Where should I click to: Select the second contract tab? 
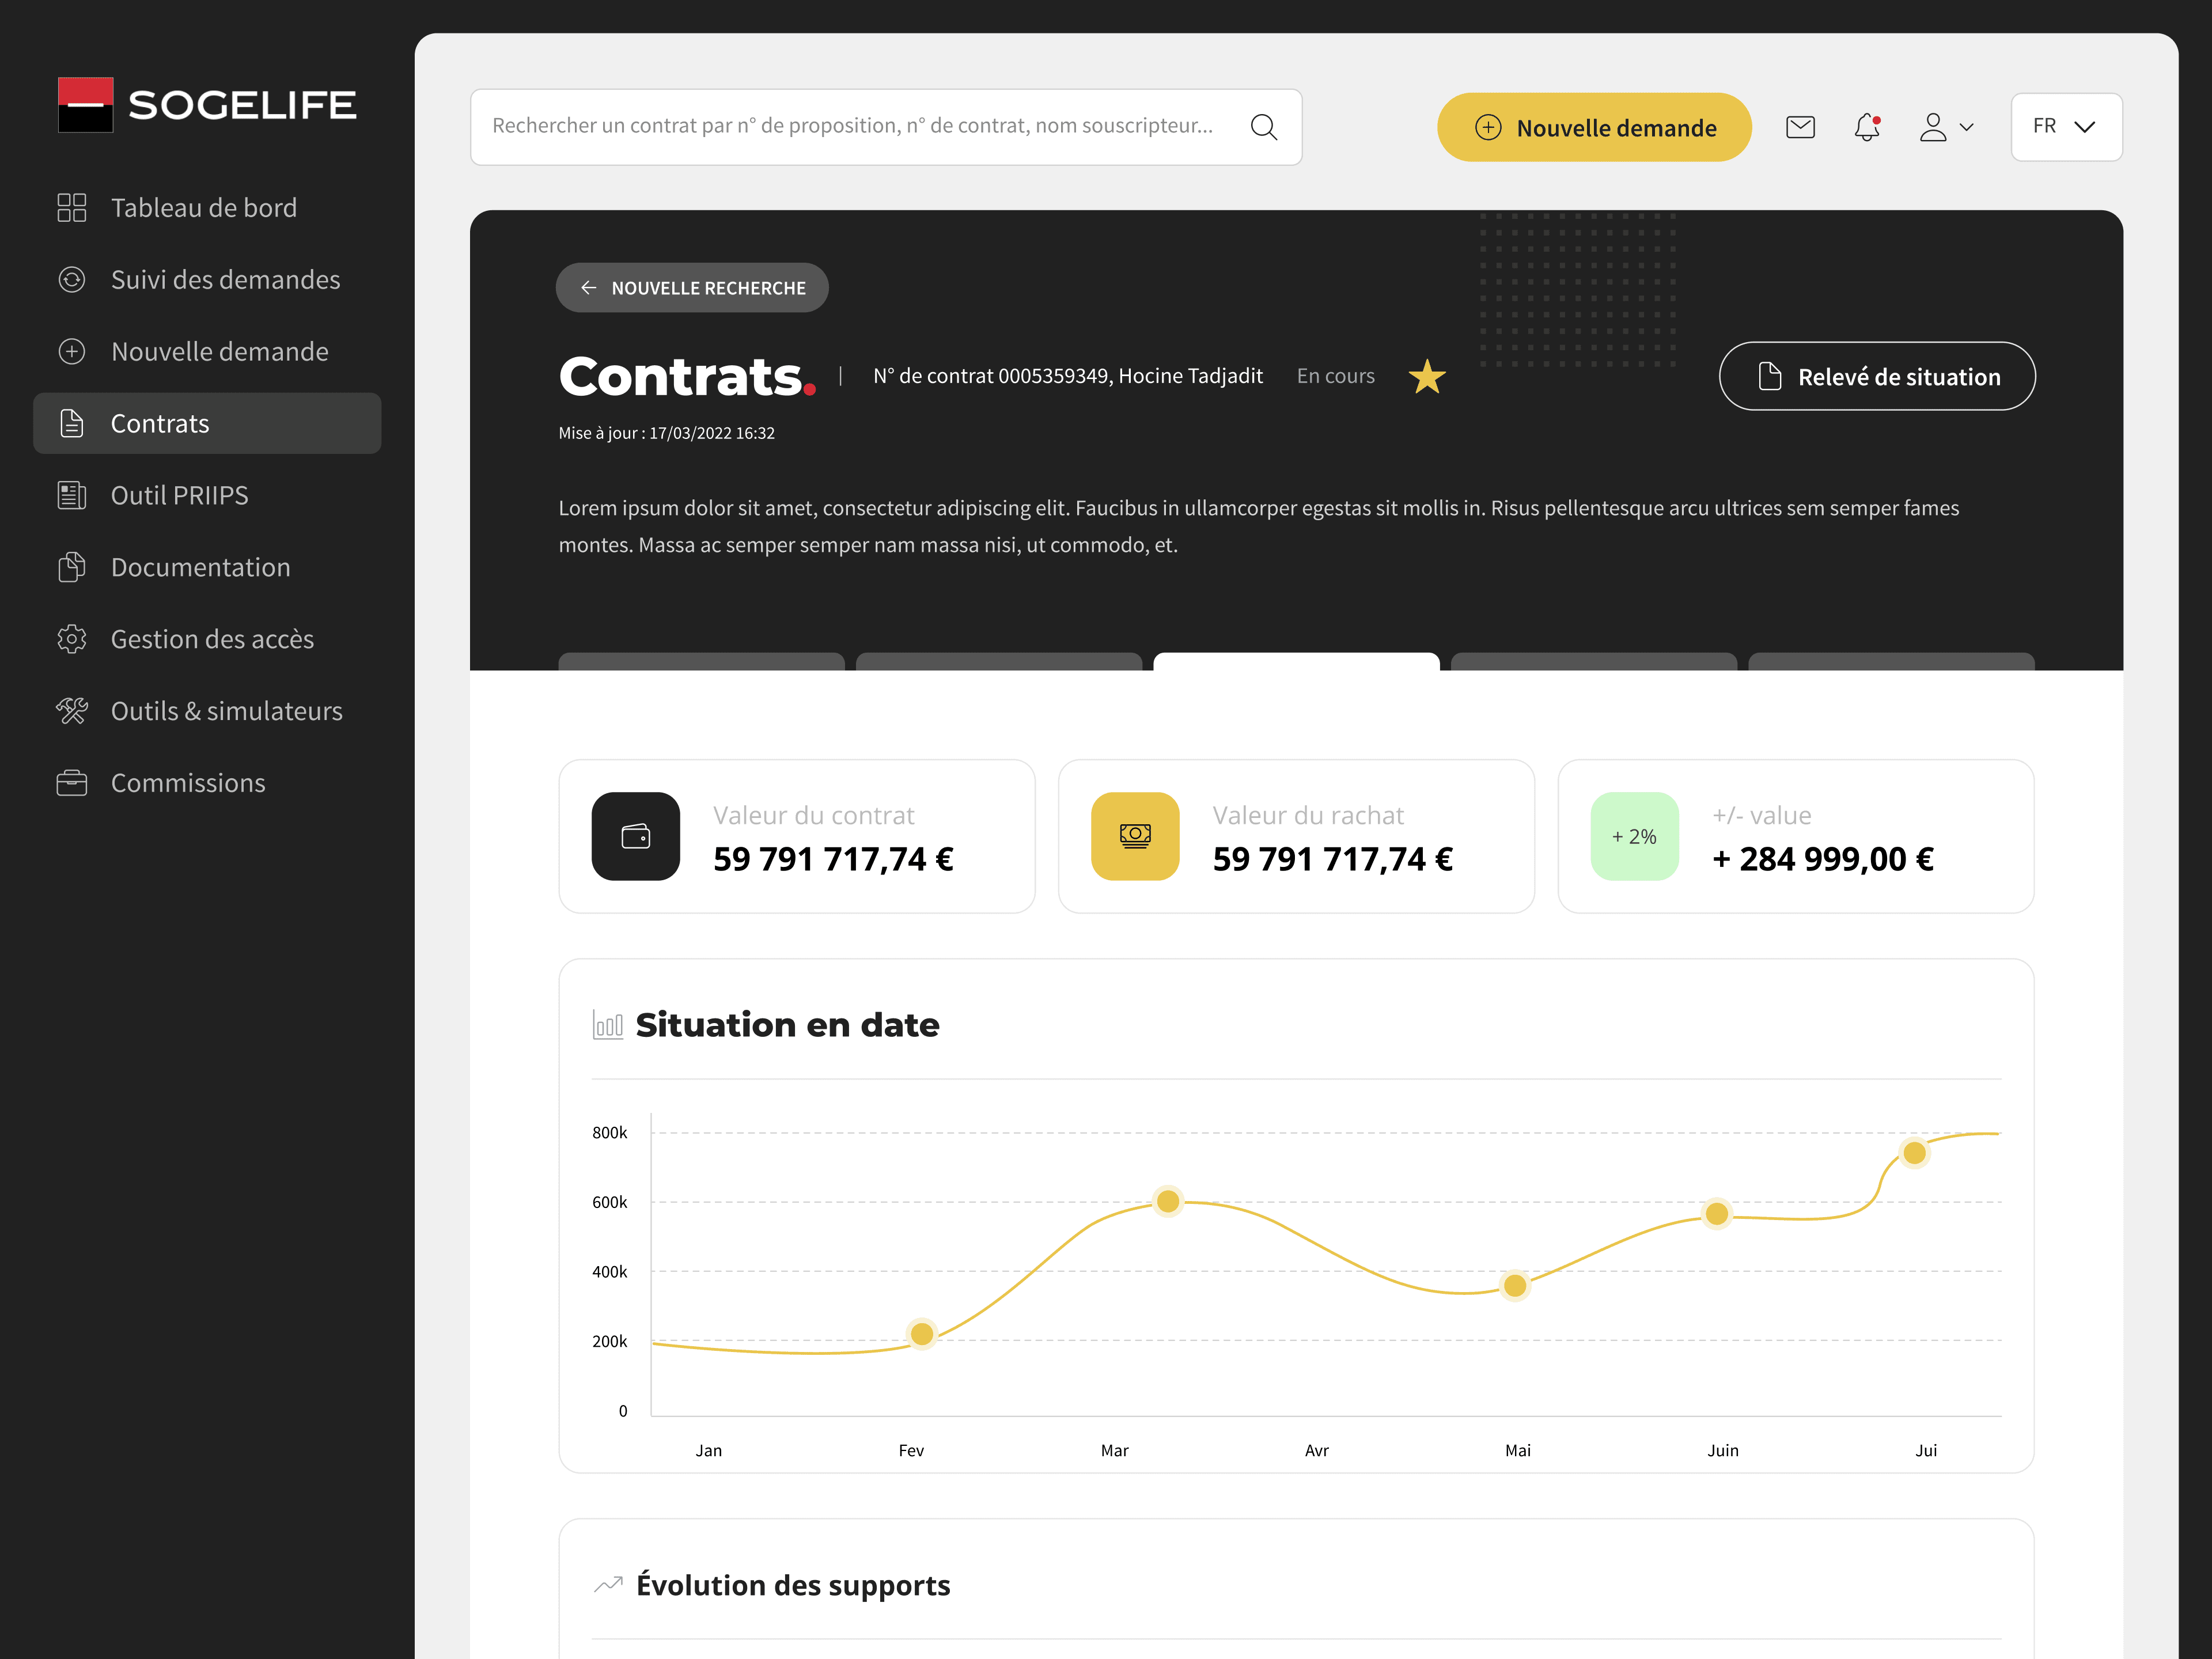(x=999, y=662)
